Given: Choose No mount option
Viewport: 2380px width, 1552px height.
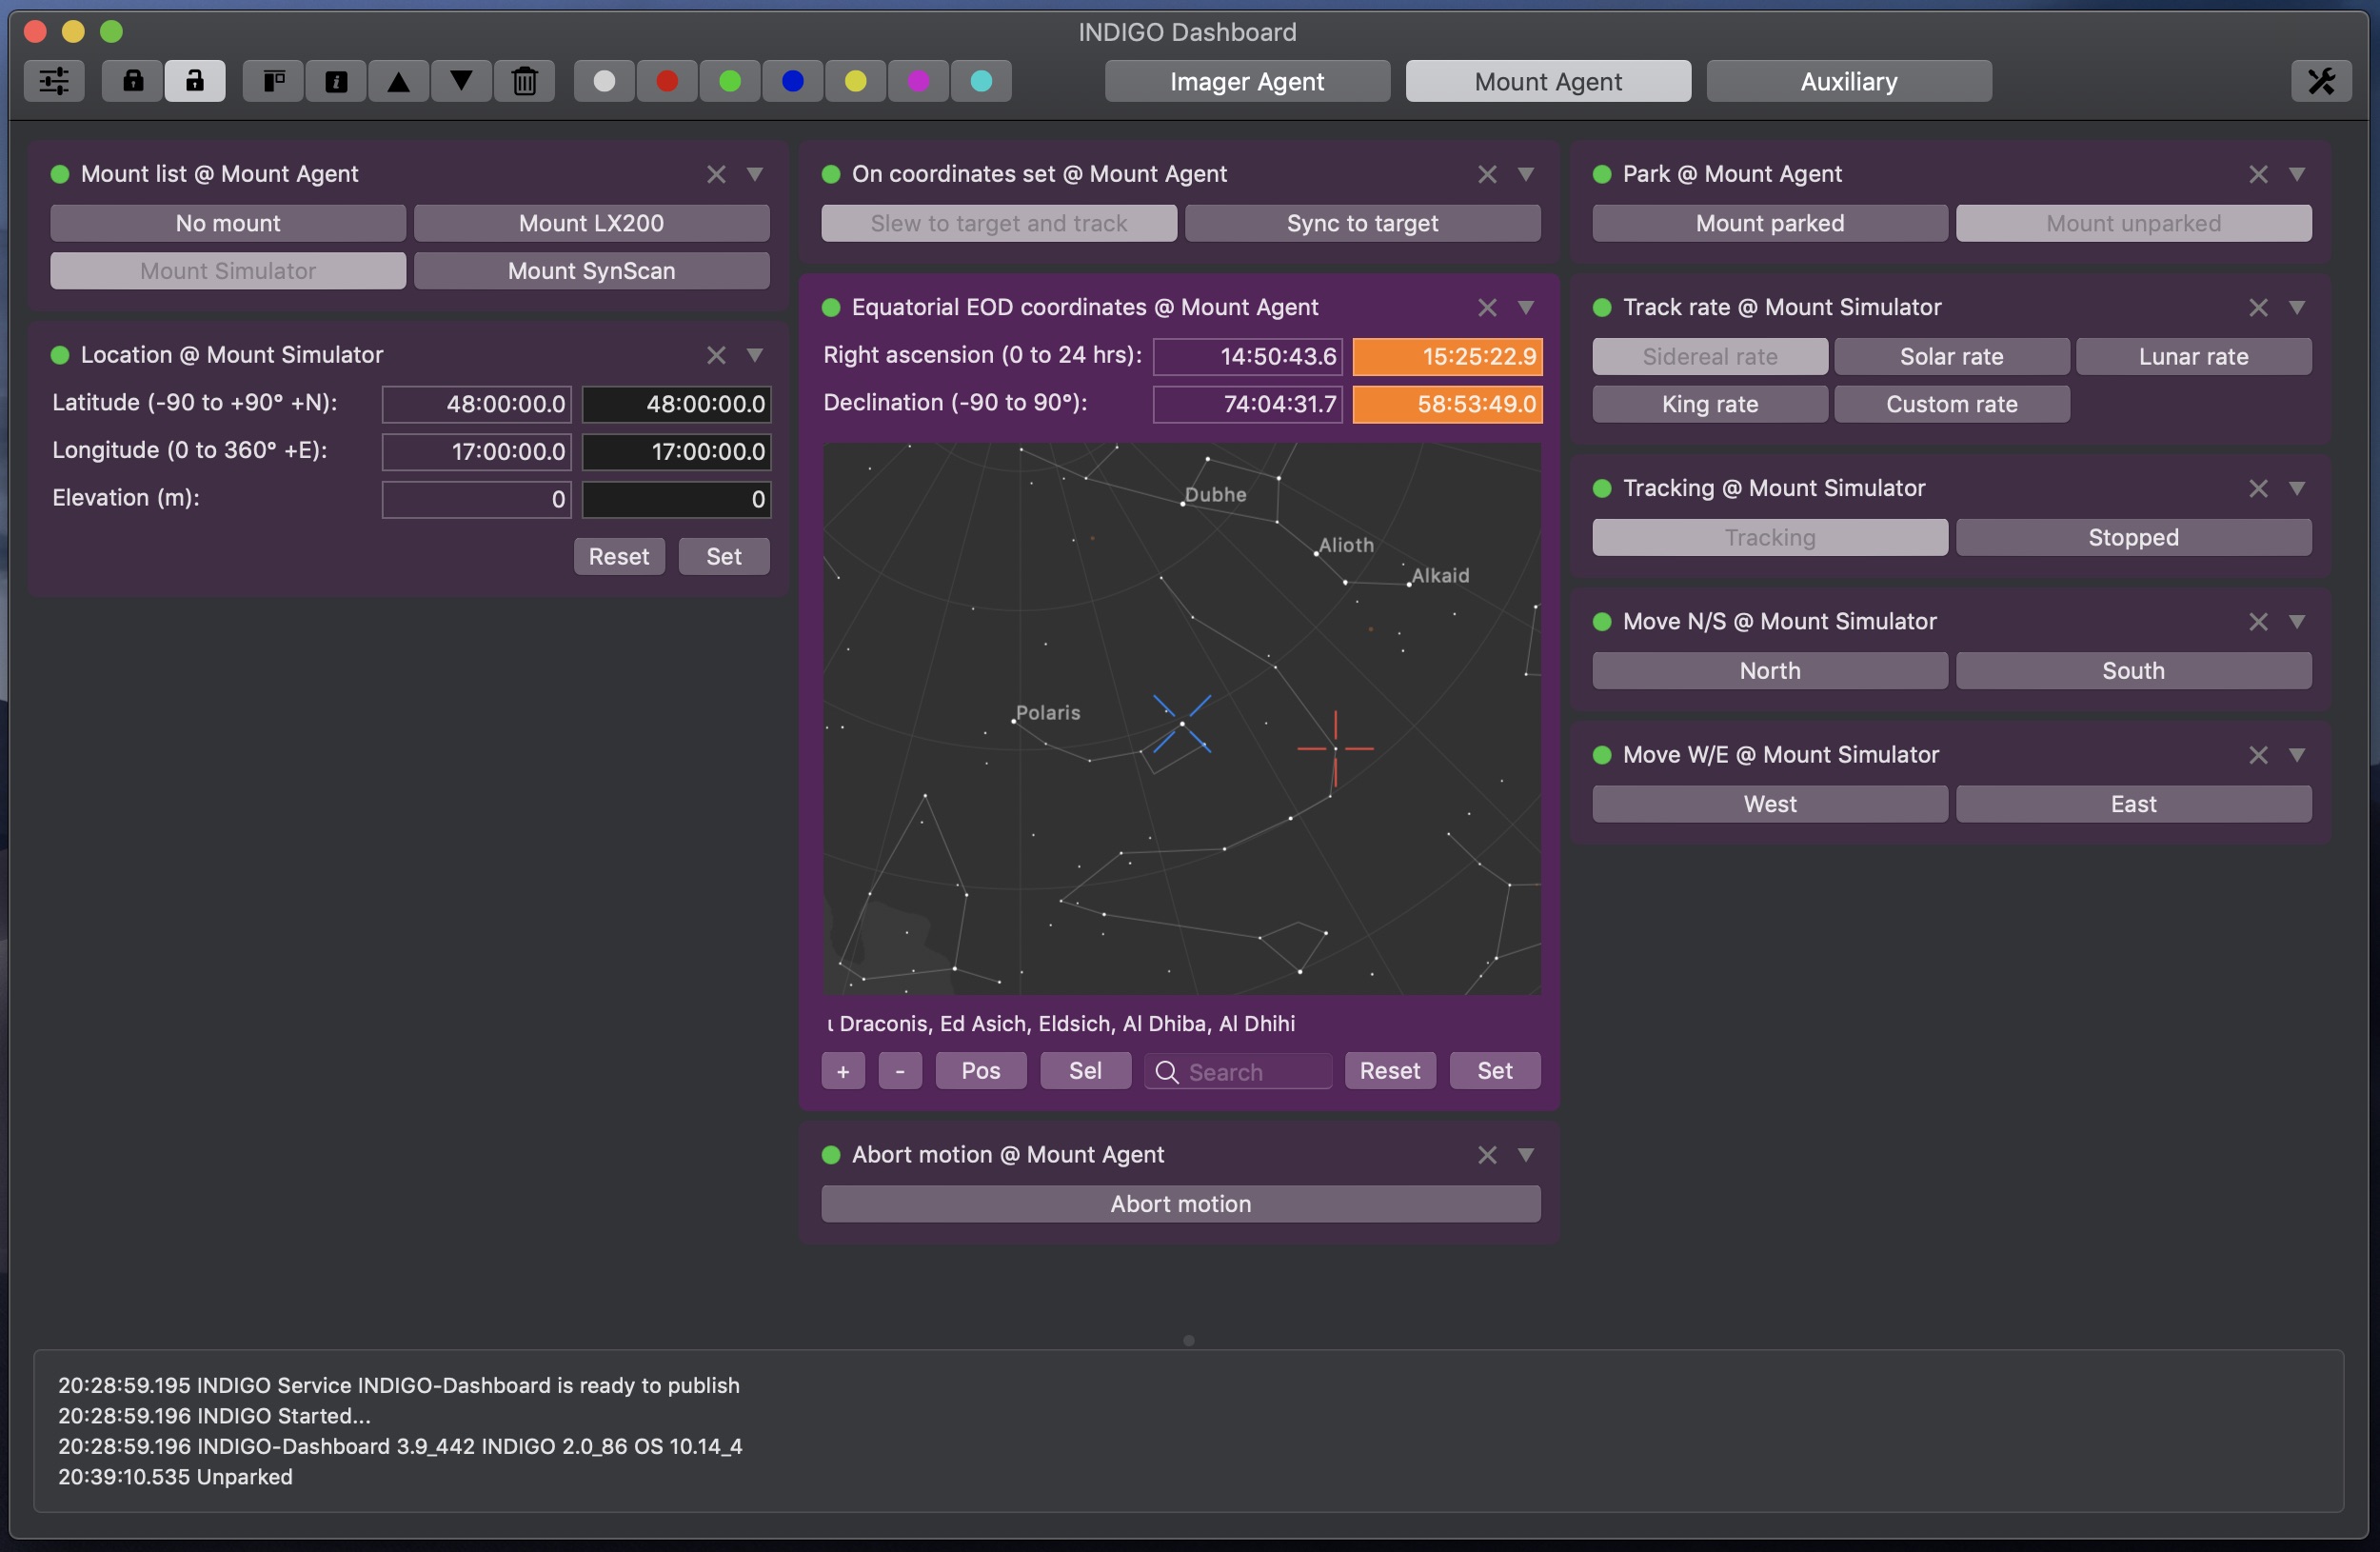Looking at the screenshot, I should (228, 223).
